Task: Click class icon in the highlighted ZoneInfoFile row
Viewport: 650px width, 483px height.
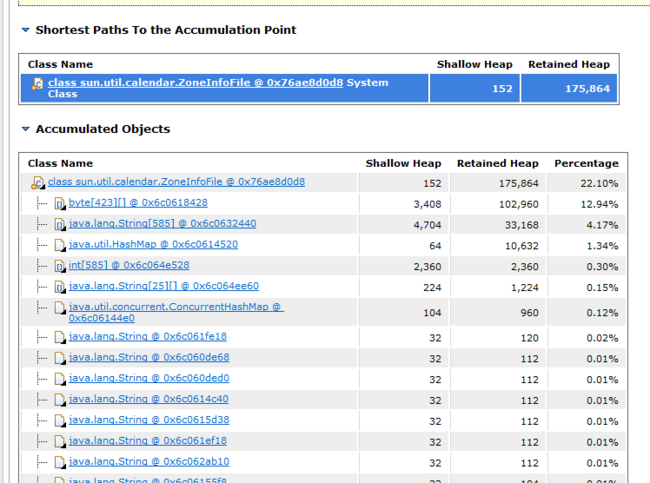Action: pyautogui.click(x=37, y=84)
